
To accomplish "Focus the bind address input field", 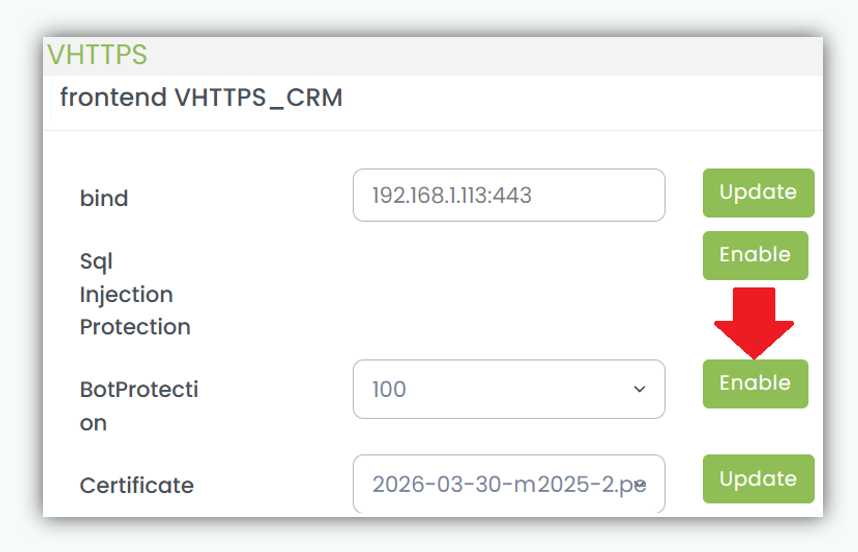I will (x=508, y=195).
